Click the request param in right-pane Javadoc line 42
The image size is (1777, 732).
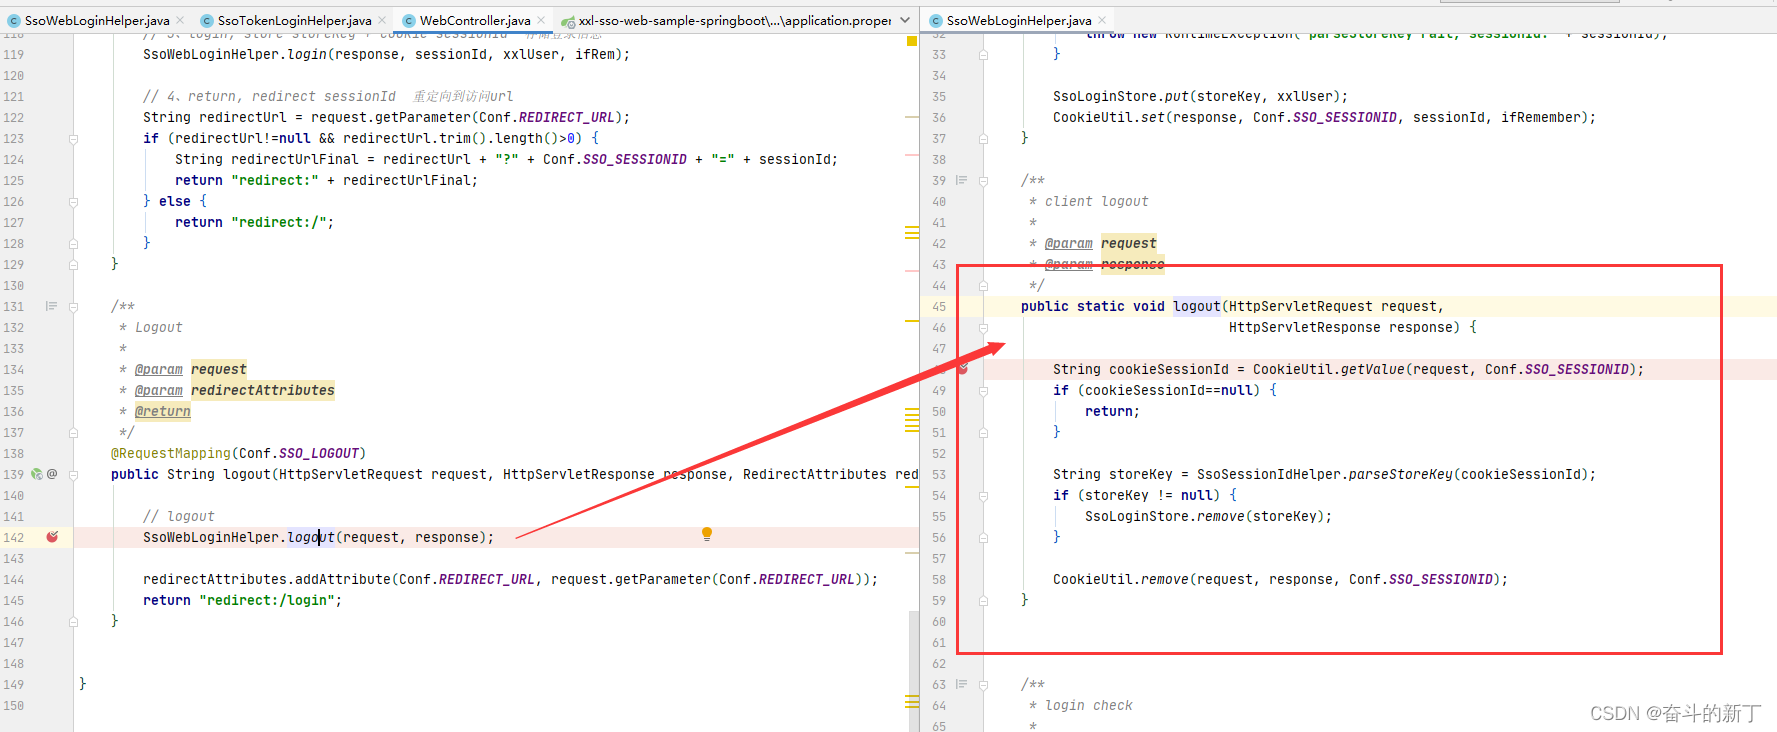(1129, 243)
